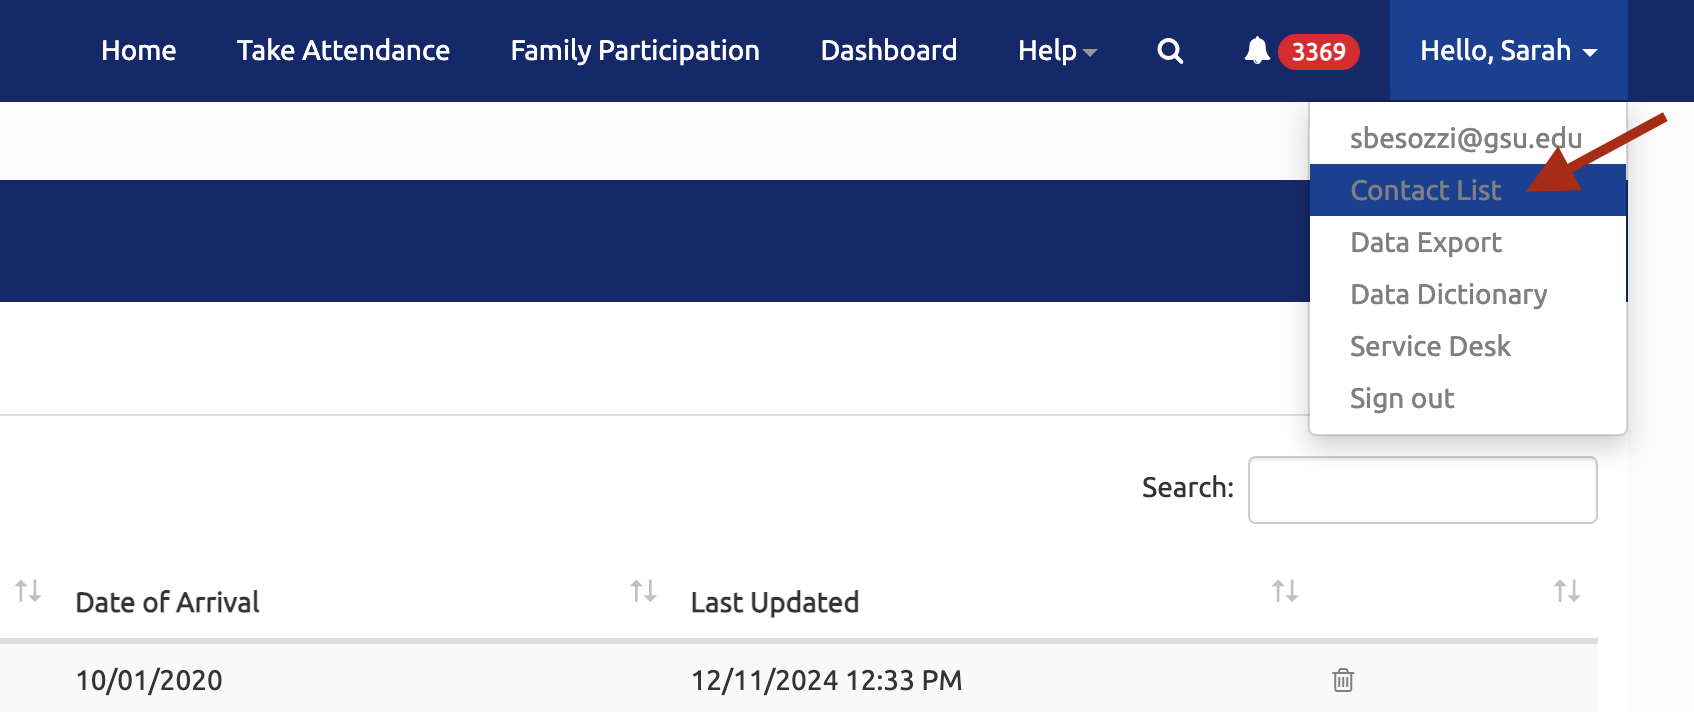Sort by Last Updated column arrows

click(x=1284, y=591)
